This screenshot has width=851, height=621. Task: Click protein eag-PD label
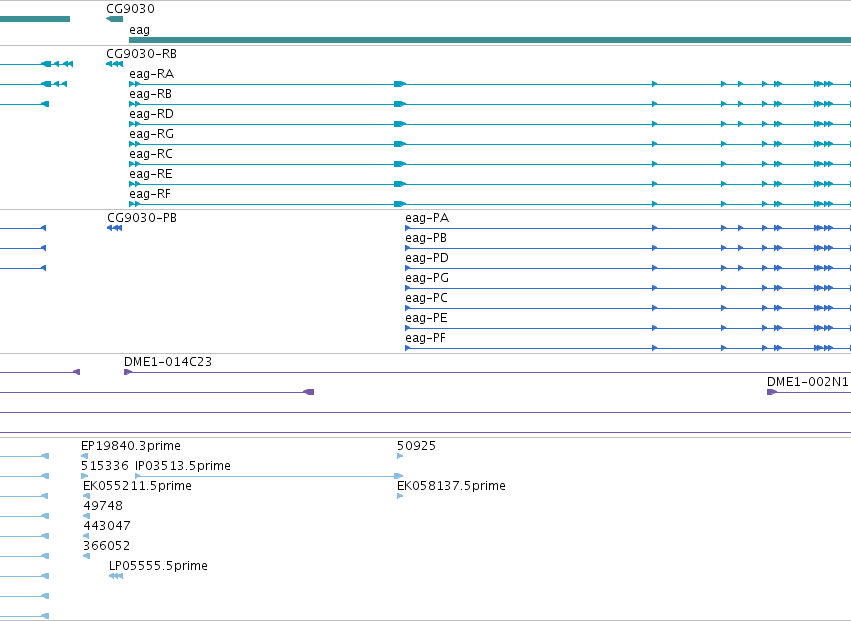(427, 258)
